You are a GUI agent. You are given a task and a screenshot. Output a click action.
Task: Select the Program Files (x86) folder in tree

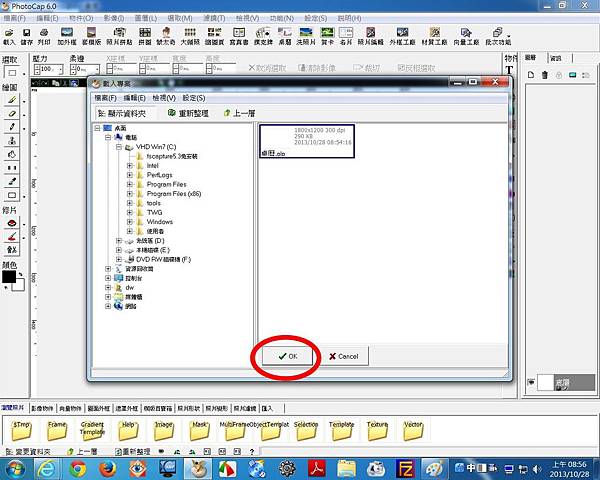tap(174, 194)
